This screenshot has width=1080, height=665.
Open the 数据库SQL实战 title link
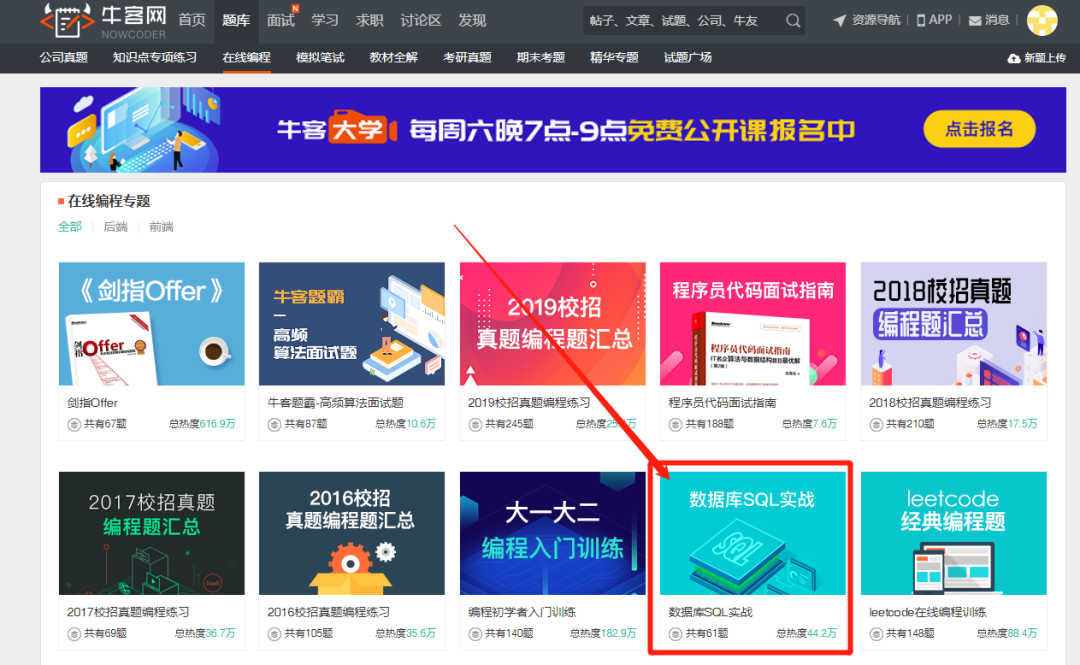point(710,612)
